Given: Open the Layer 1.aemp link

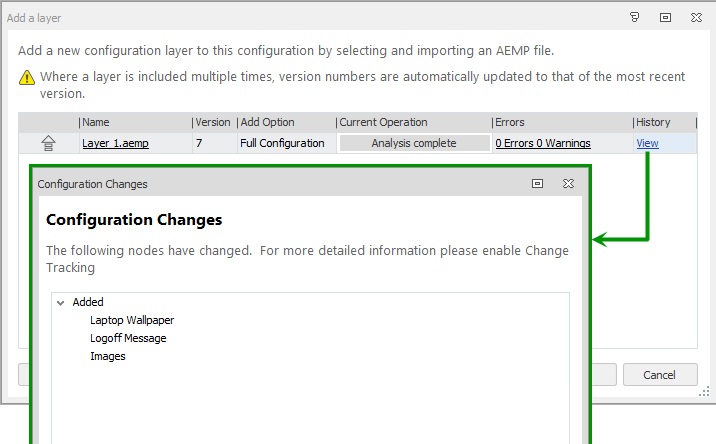Looking at the screenshot, I should pyautogui.click(x=115, y=143).
